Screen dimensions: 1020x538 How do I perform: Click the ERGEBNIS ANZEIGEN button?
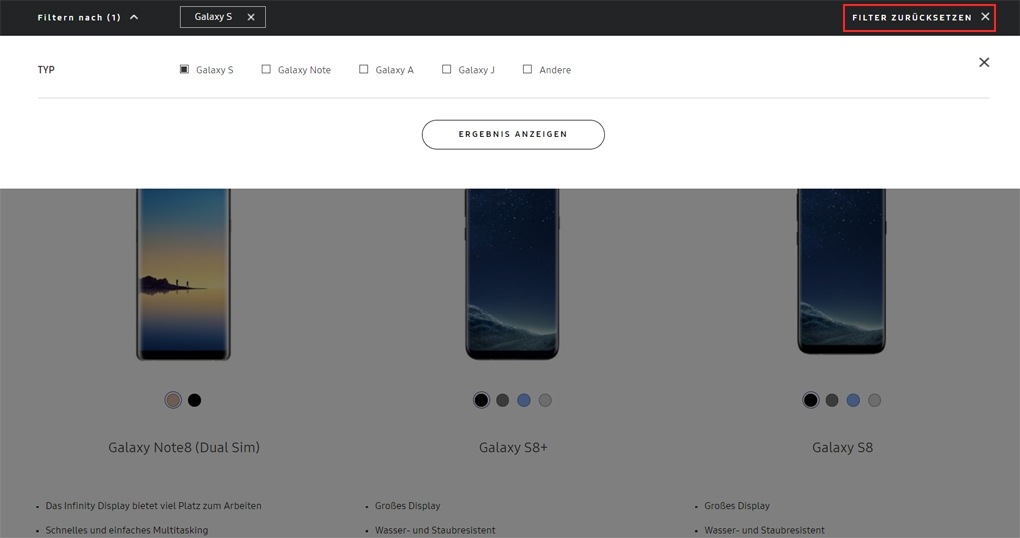(x=513, y=135)
